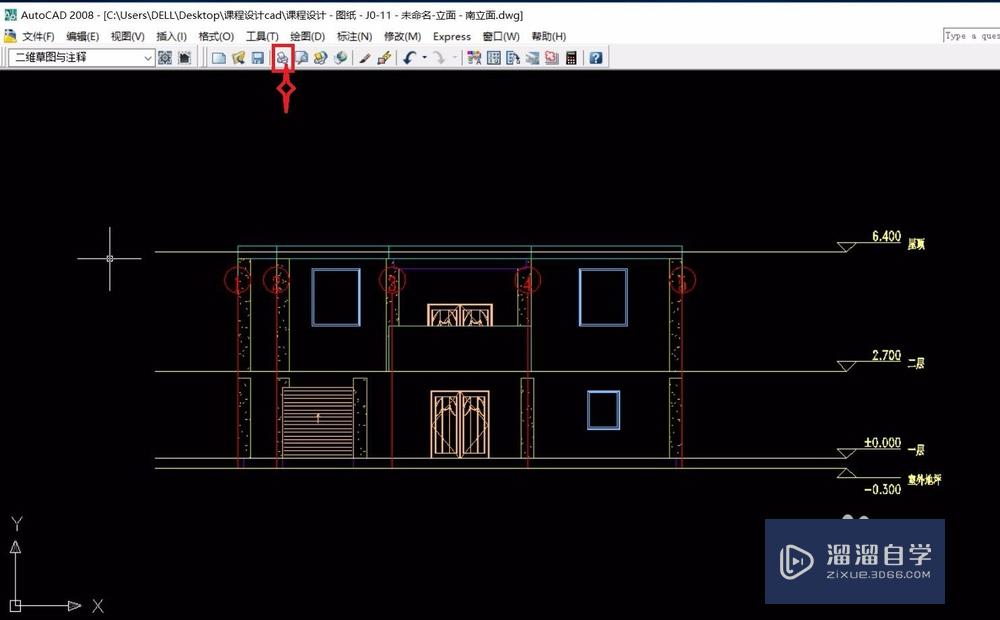Click the Publish icon
Image resolution: width=1000 pixels, height=620 pixels.
pyautogui.click(x=320, y=58)
